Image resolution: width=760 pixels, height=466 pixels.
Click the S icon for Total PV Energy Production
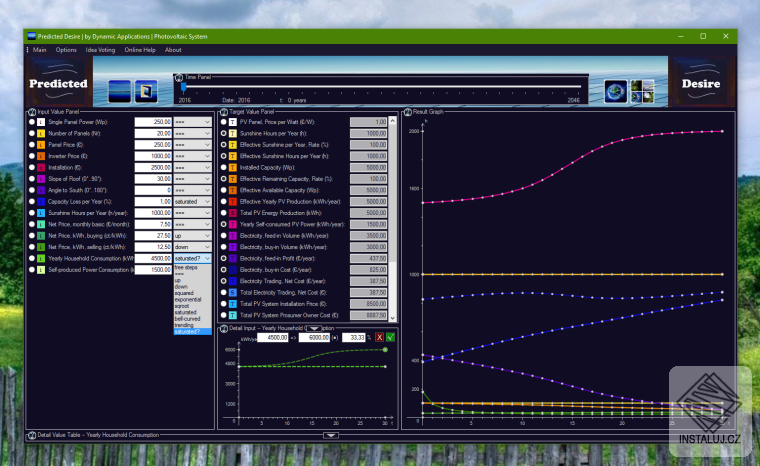(x=233, y=213)
